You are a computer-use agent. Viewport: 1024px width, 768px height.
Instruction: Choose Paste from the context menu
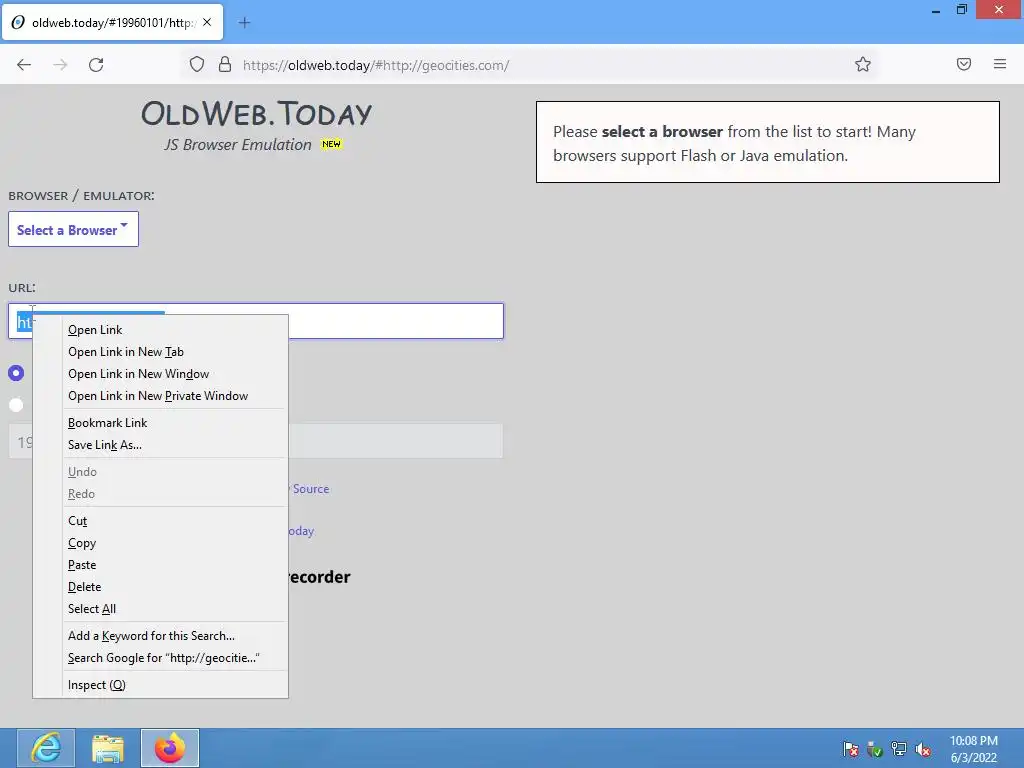click(82, 565)
